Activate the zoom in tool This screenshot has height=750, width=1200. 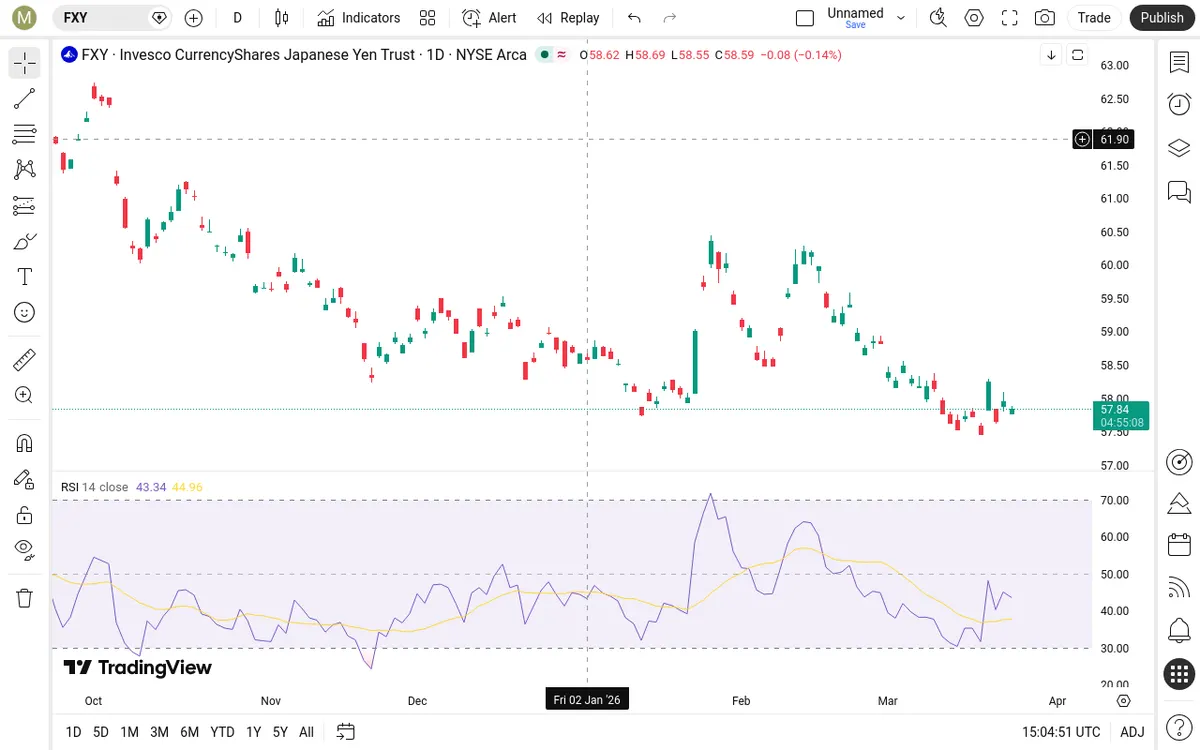(x=25, y=395)
